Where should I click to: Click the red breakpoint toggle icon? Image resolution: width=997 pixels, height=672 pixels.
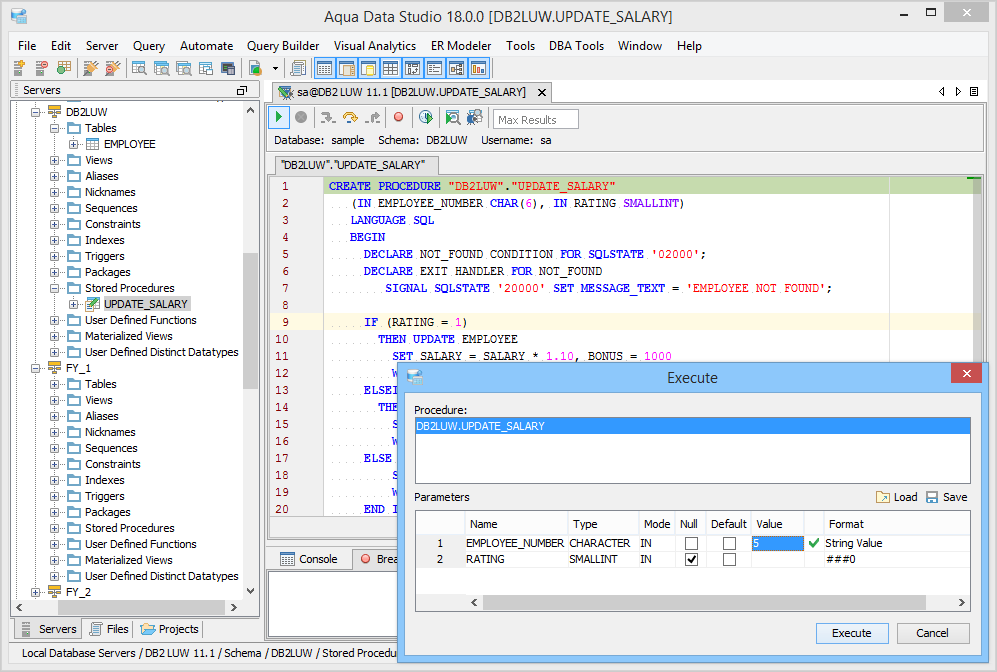398,118
